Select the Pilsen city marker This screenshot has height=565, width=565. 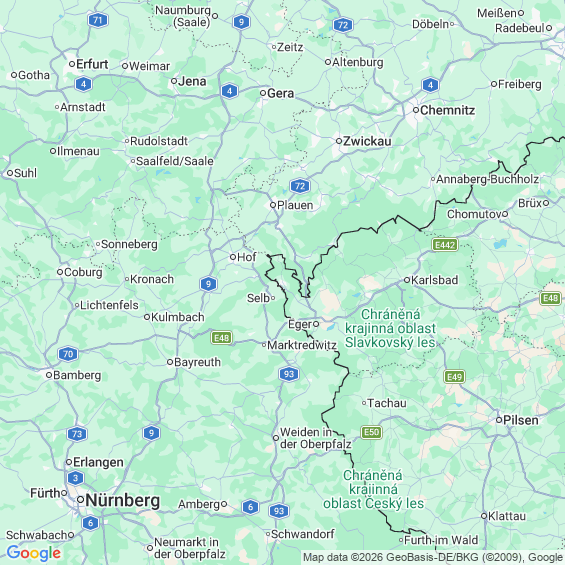(x=499, y=420)
